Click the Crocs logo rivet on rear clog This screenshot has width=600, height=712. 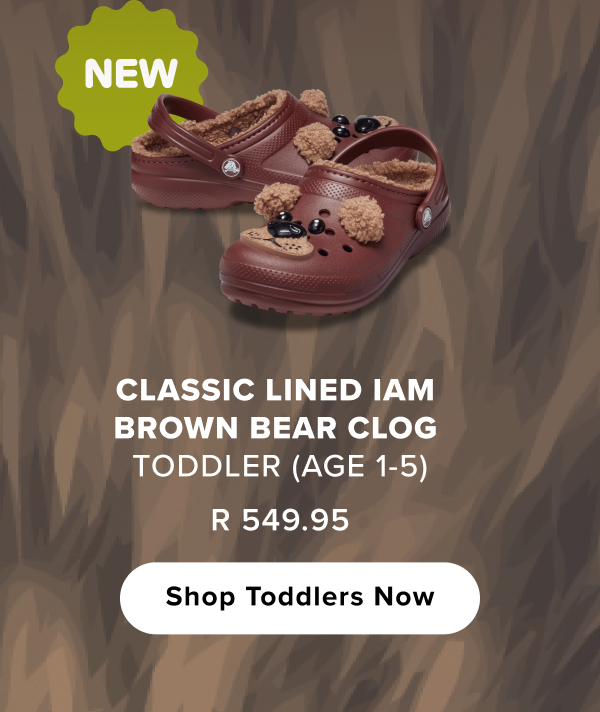pos(232,167)
